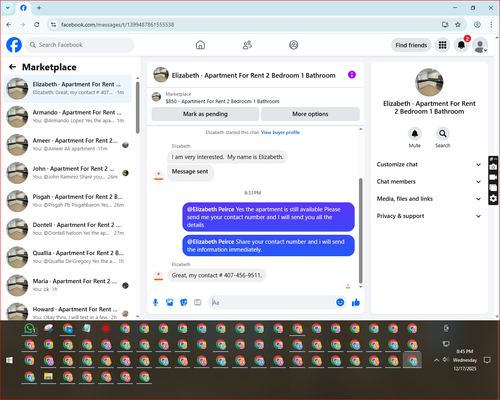Image resolution: width=500 pixels, height=400 pixels.
Task: Search in conversation magnifier icon
Action: click(x=442, y=134)
